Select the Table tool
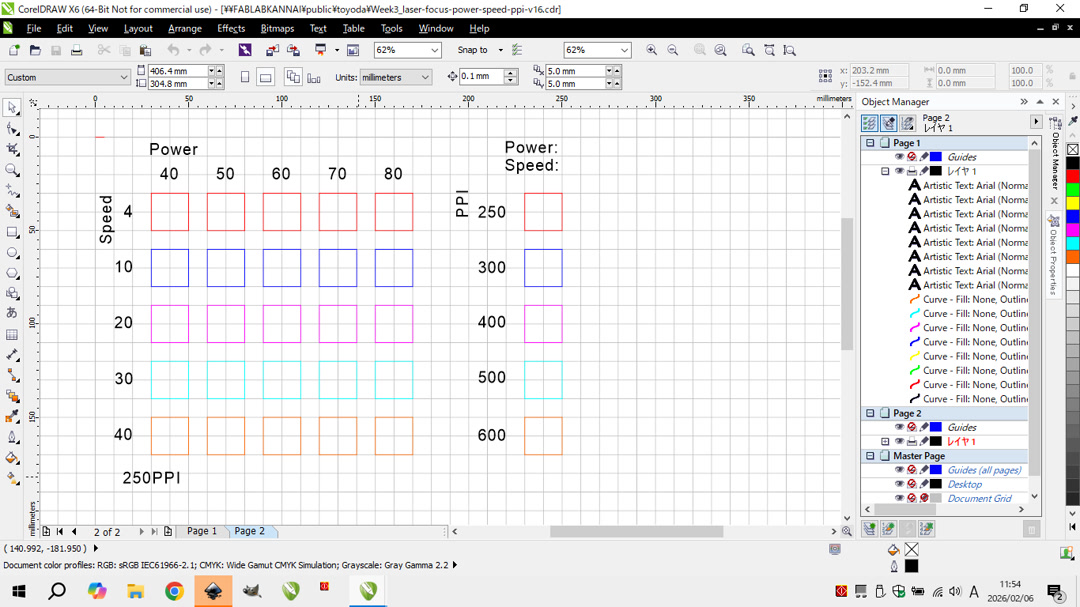Screen dimensions: 1080x607 pos(12,336)
